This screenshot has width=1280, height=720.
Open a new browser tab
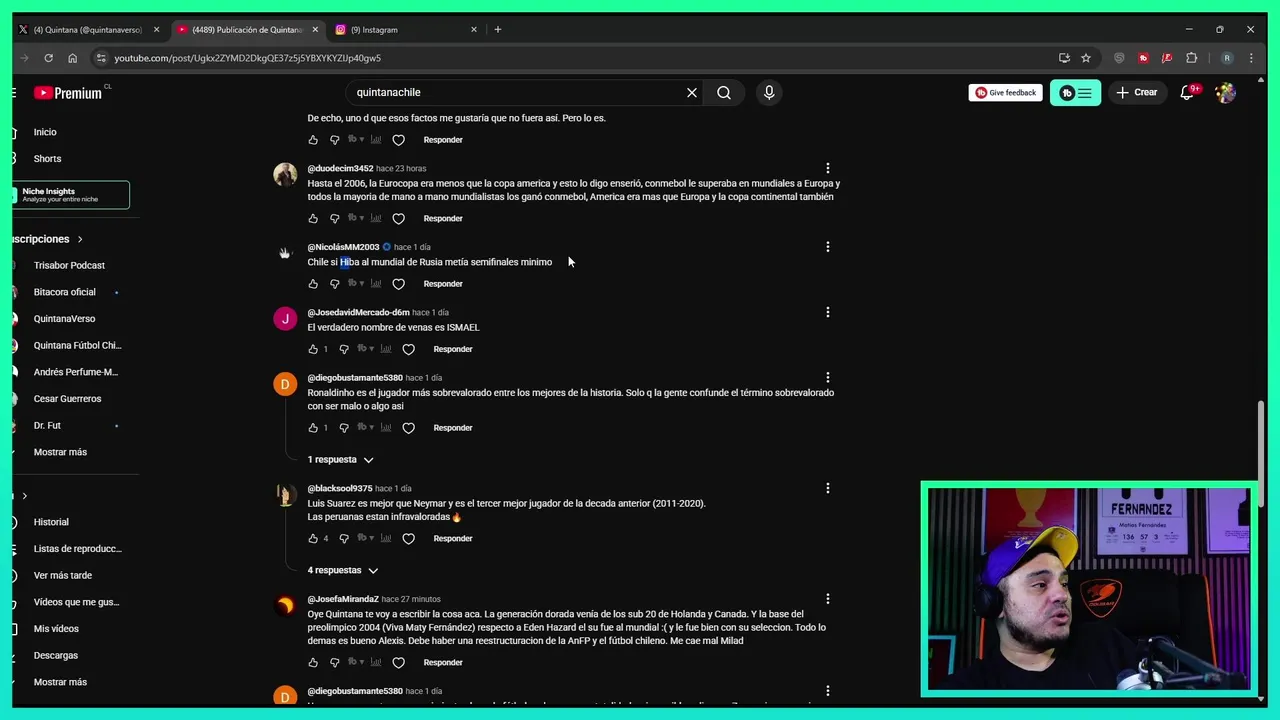pyautogui.click(x=497, y=30)
